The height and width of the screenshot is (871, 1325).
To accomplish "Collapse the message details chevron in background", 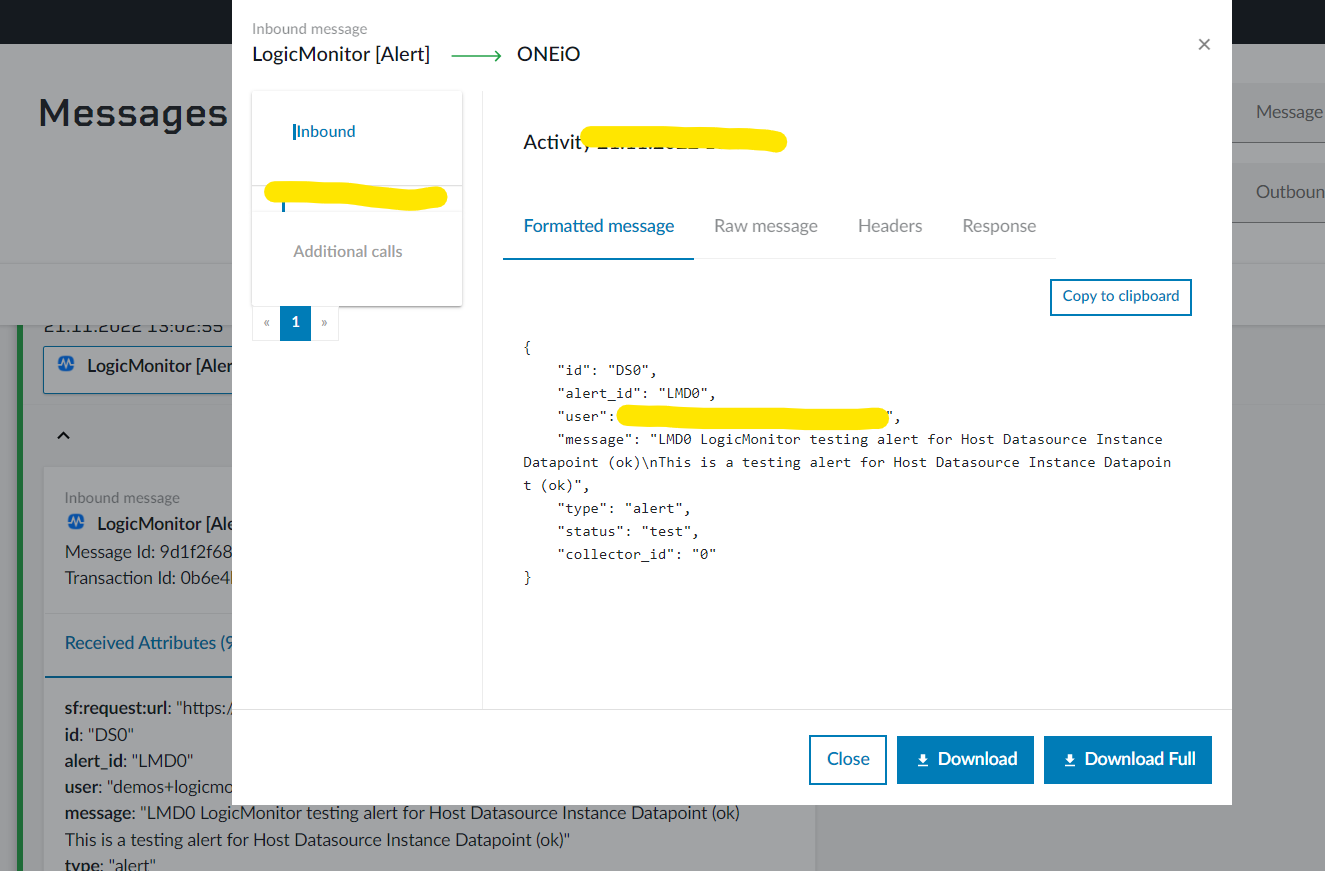I will point(62,436).
